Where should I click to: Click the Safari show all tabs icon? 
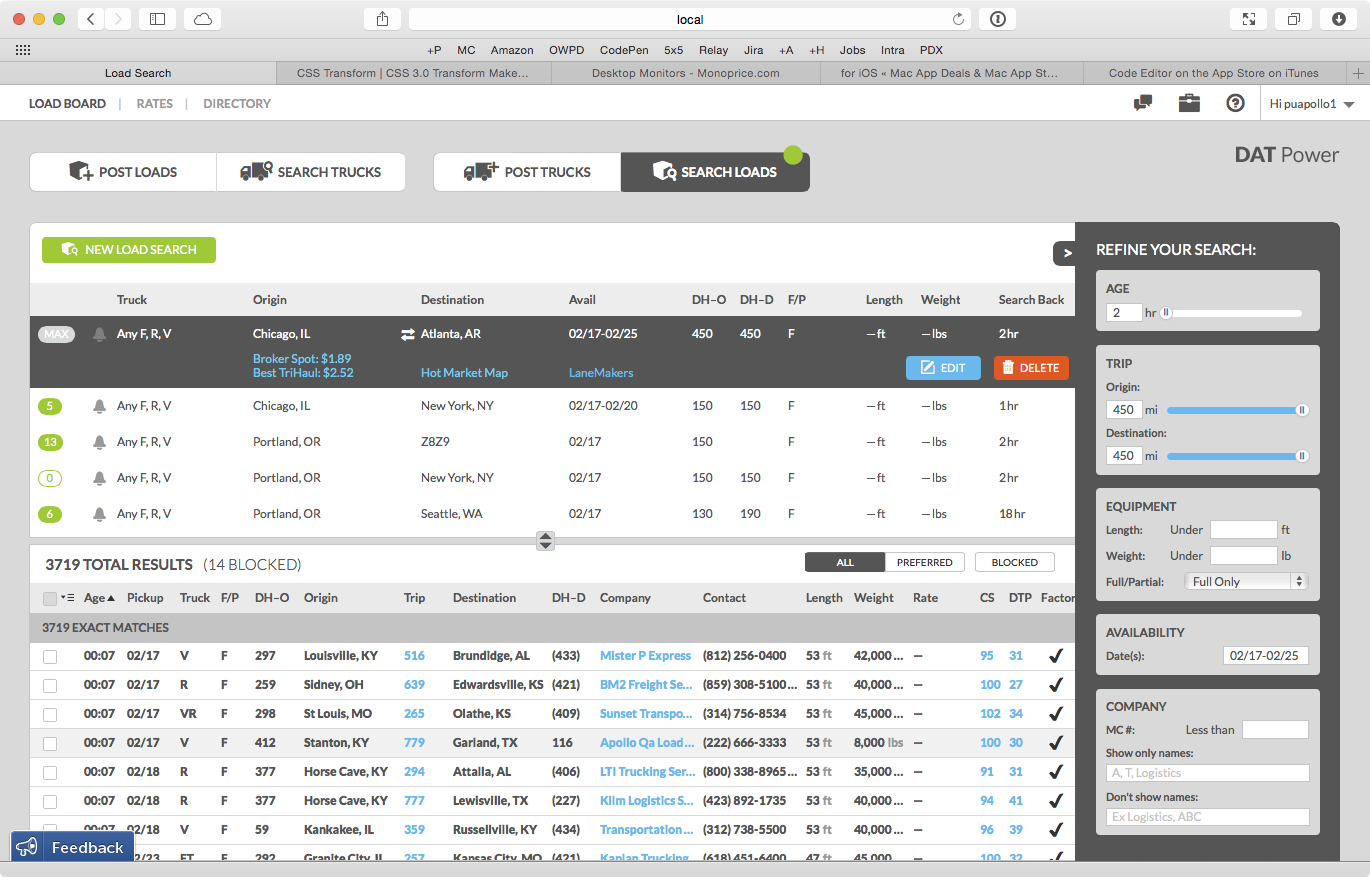click(x=1294, y=19)
